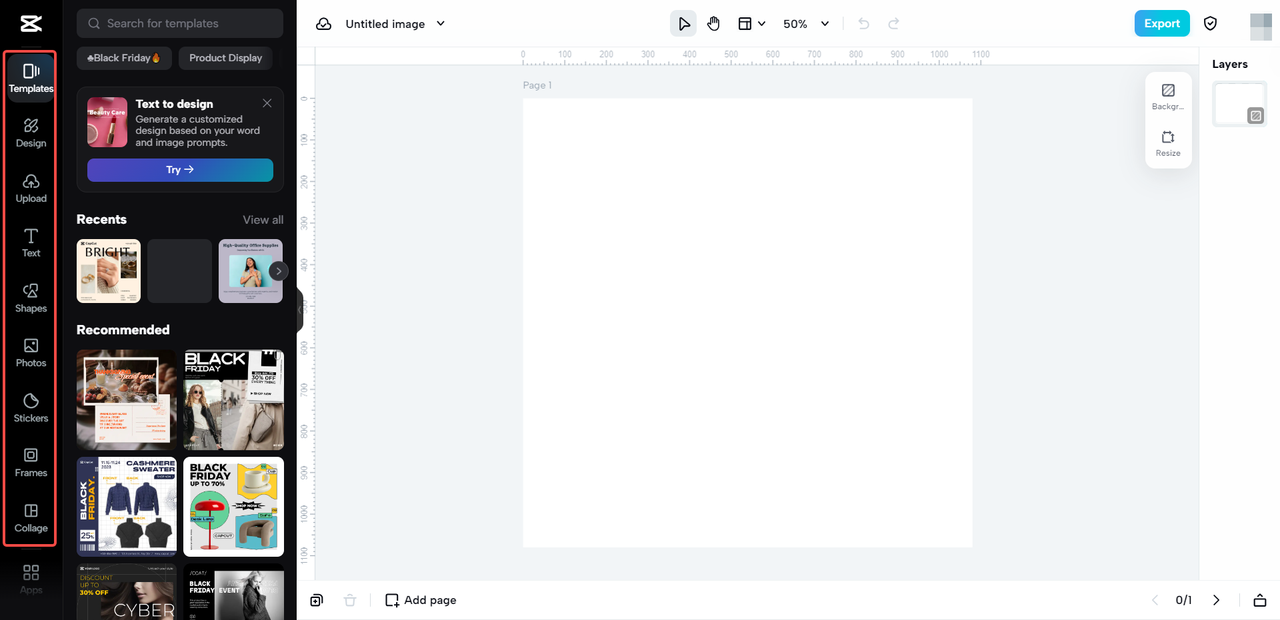Open the user profile avatar
Viewport: 1280px width, 620px height.
1261,26
